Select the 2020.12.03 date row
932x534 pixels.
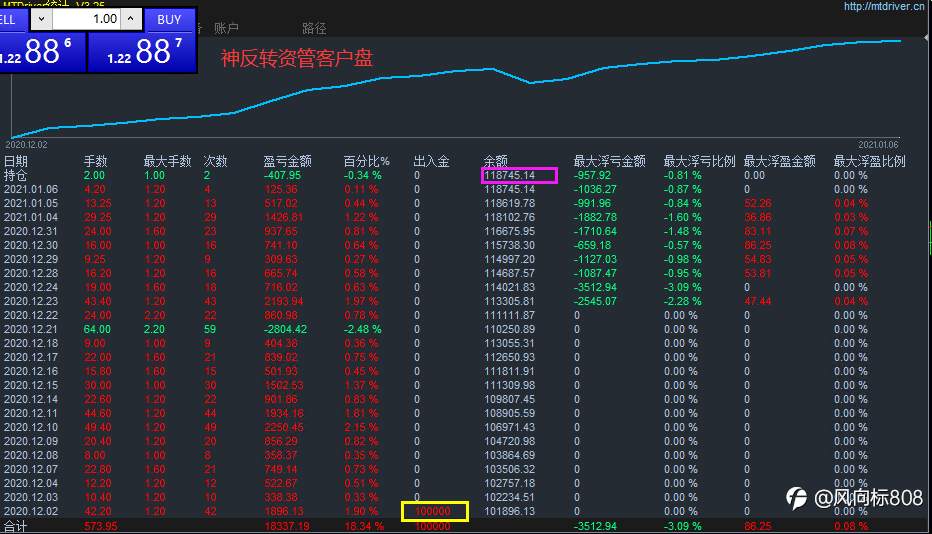[x=31, y=497]
